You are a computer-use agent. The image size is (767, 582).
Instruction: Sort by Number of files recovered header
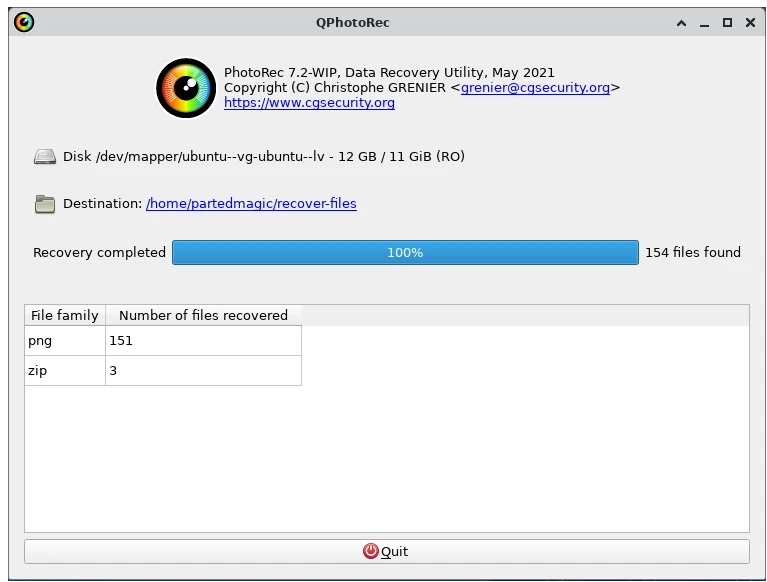[203, 315]
